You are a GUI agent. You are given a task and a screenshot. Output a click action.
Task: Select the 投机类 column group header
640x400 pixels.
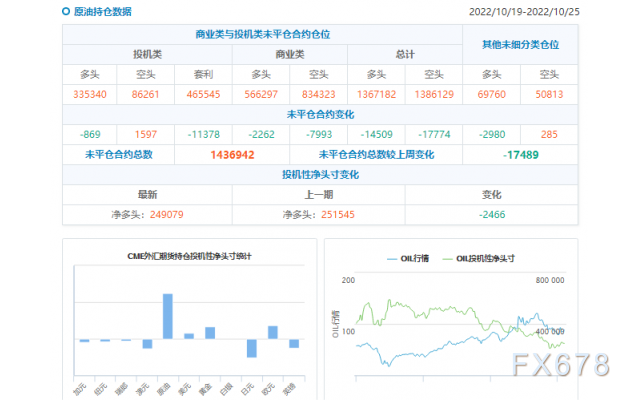coord(147,54)
